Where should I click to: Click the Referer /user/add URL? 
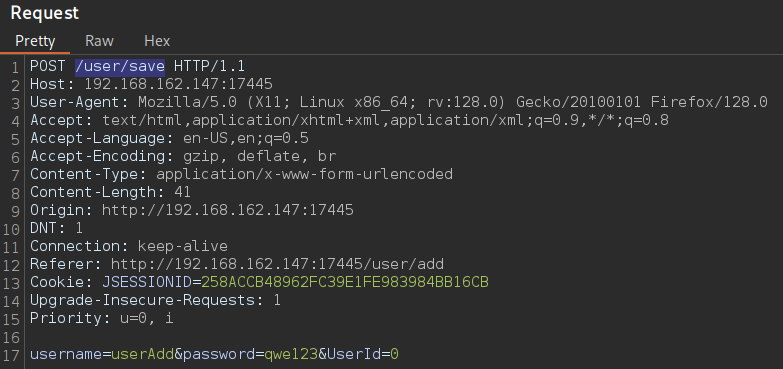point(277,264)
